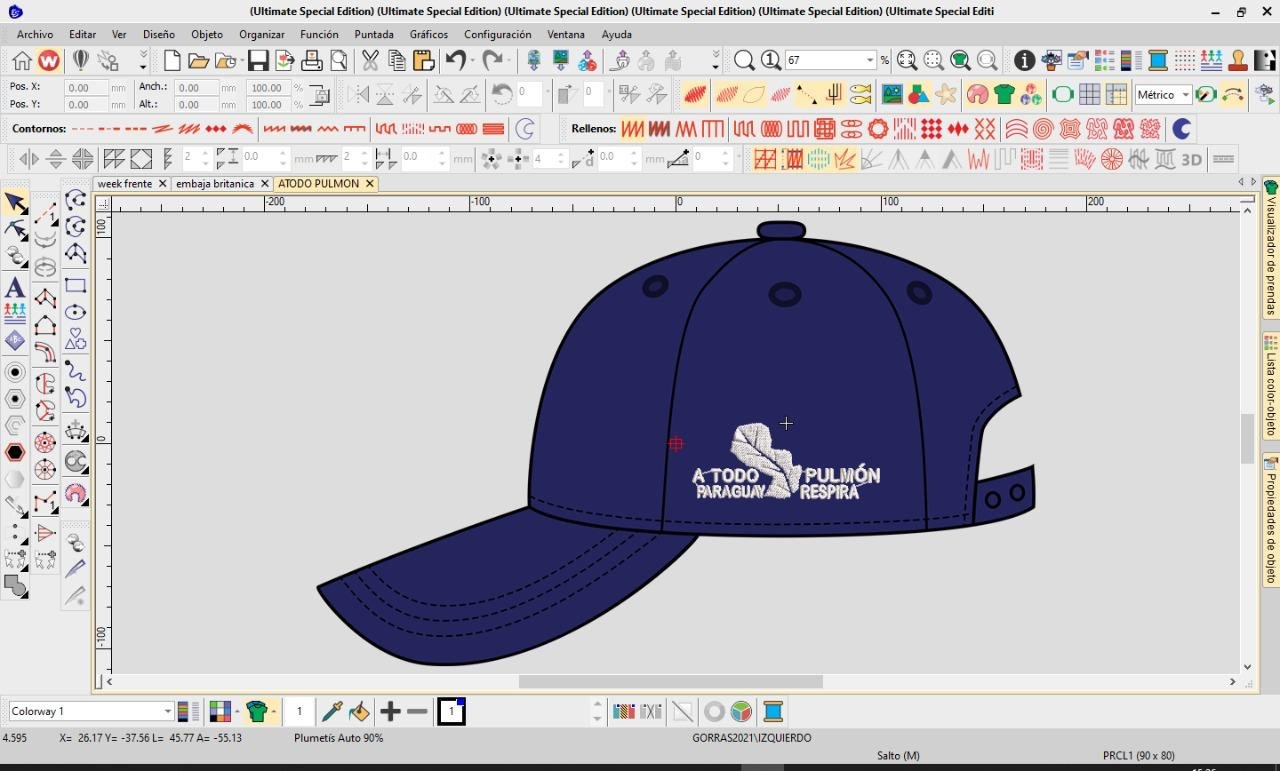Open the Colorway 1 dropdown
This screenshot has height=771, width=1280.
(x=167, y=712)
